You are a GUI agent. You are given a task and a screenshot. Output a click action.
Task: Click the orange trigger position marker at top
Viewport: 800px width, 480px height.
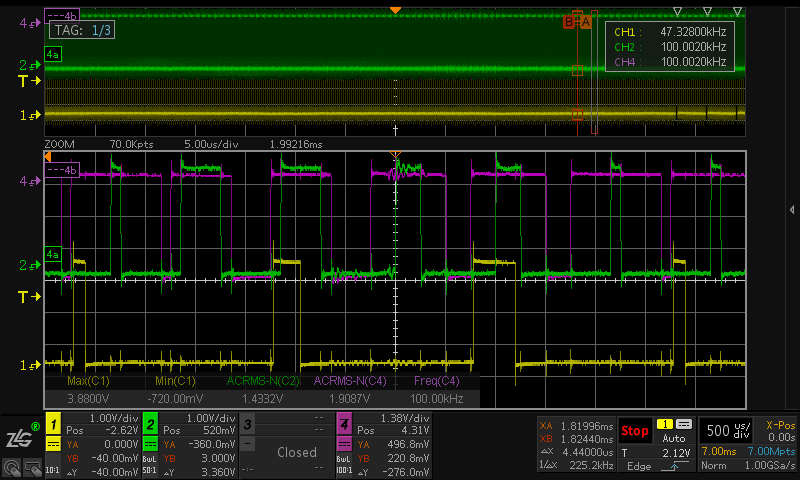click(395, 9)
